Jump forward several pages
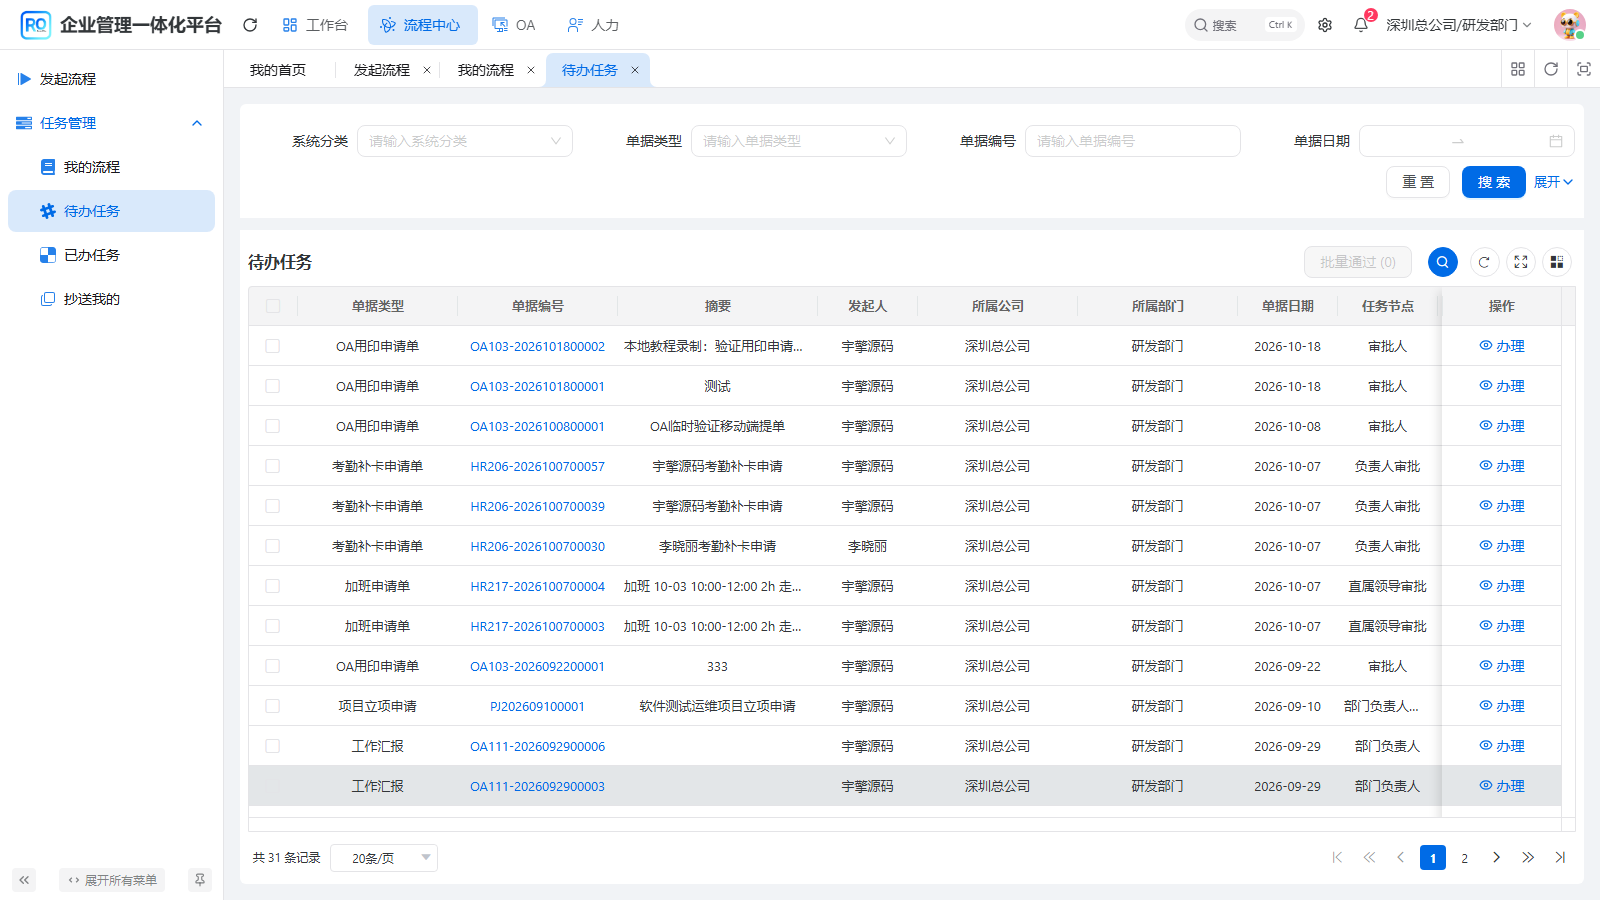The width and height of the screenshot is (1600, 900). point(1528,858)
